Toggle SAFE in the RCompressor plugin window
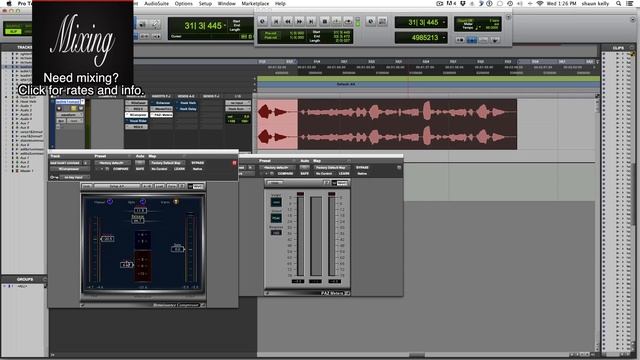 pyautogui.click(x=140, y=169)
